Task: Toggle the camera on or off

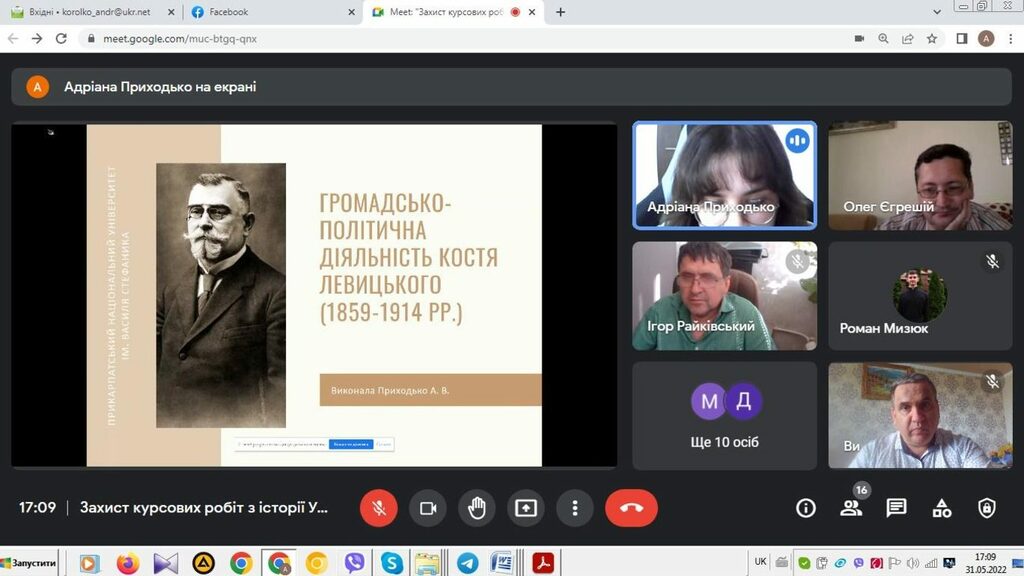Action: pos(428,508)
